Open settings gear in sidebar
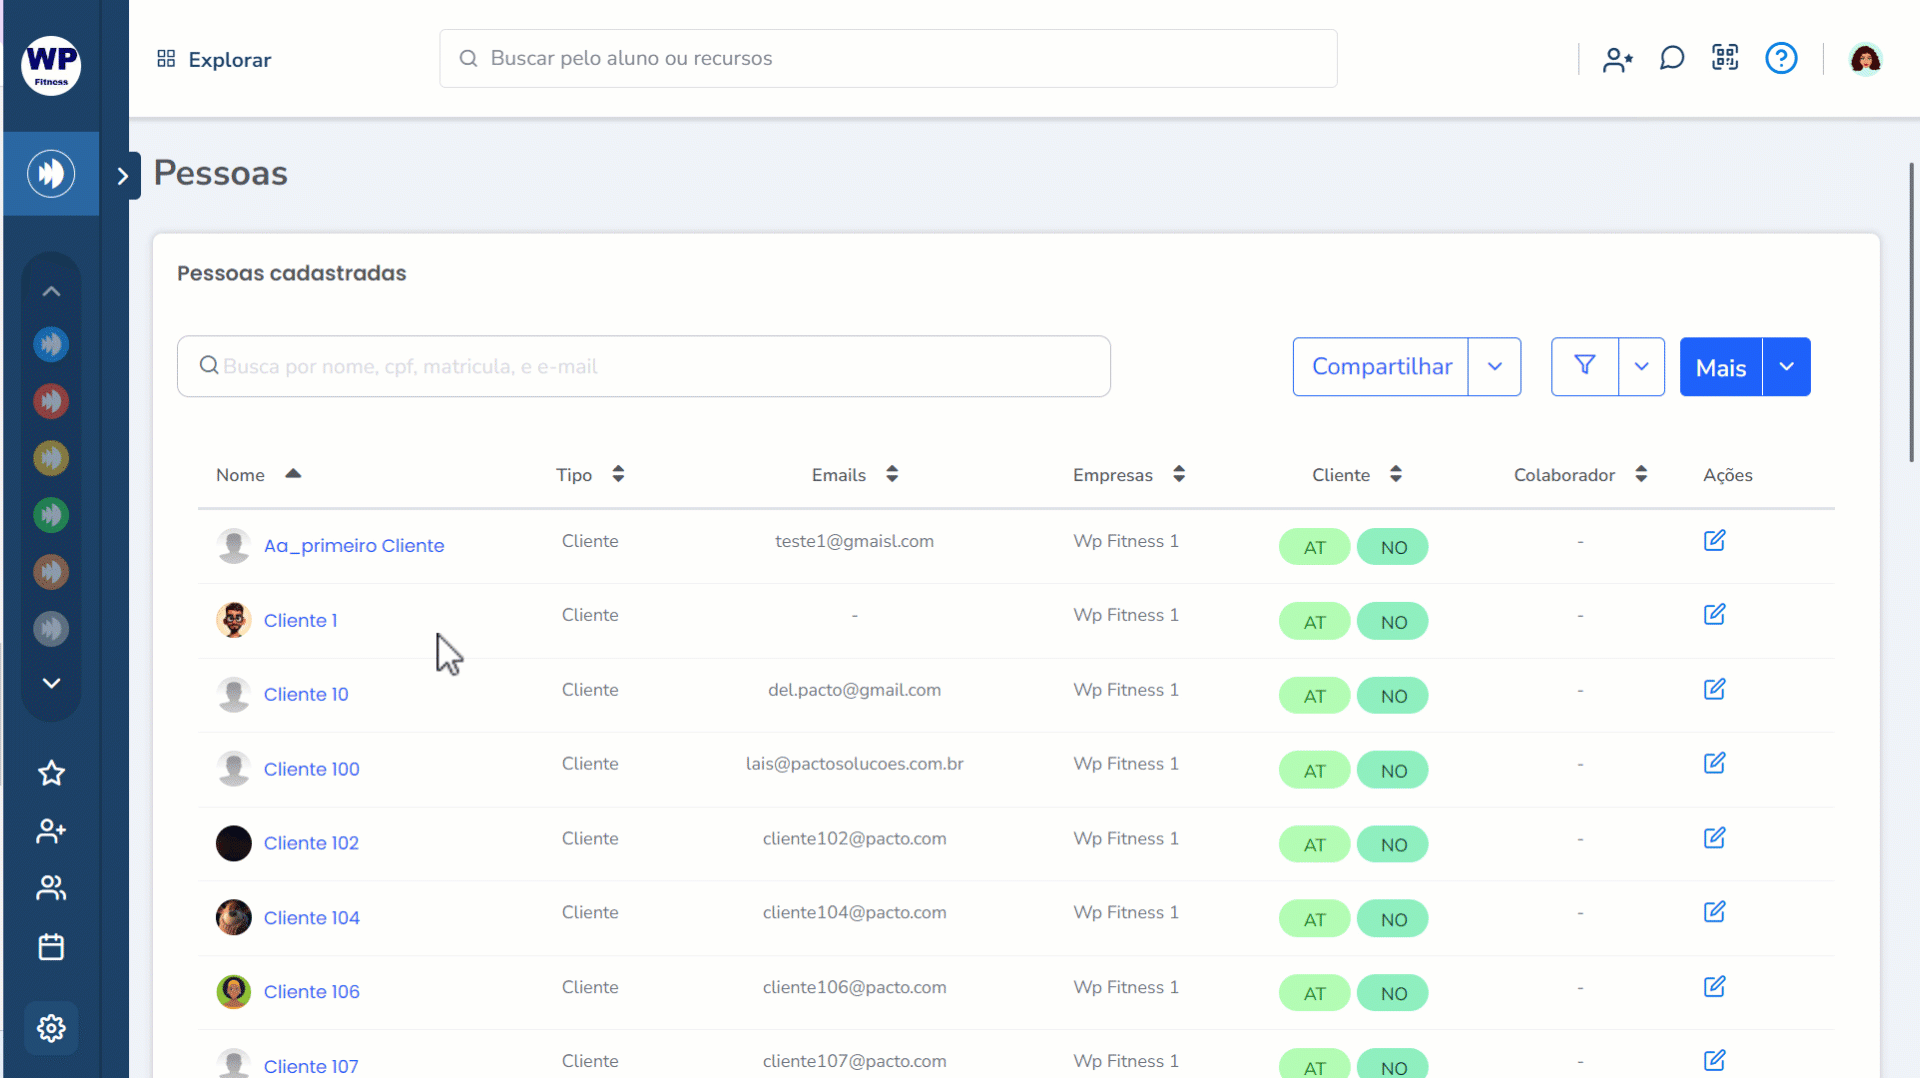This screenshot has width=1920, height=1078. (x=51, y=1028)
